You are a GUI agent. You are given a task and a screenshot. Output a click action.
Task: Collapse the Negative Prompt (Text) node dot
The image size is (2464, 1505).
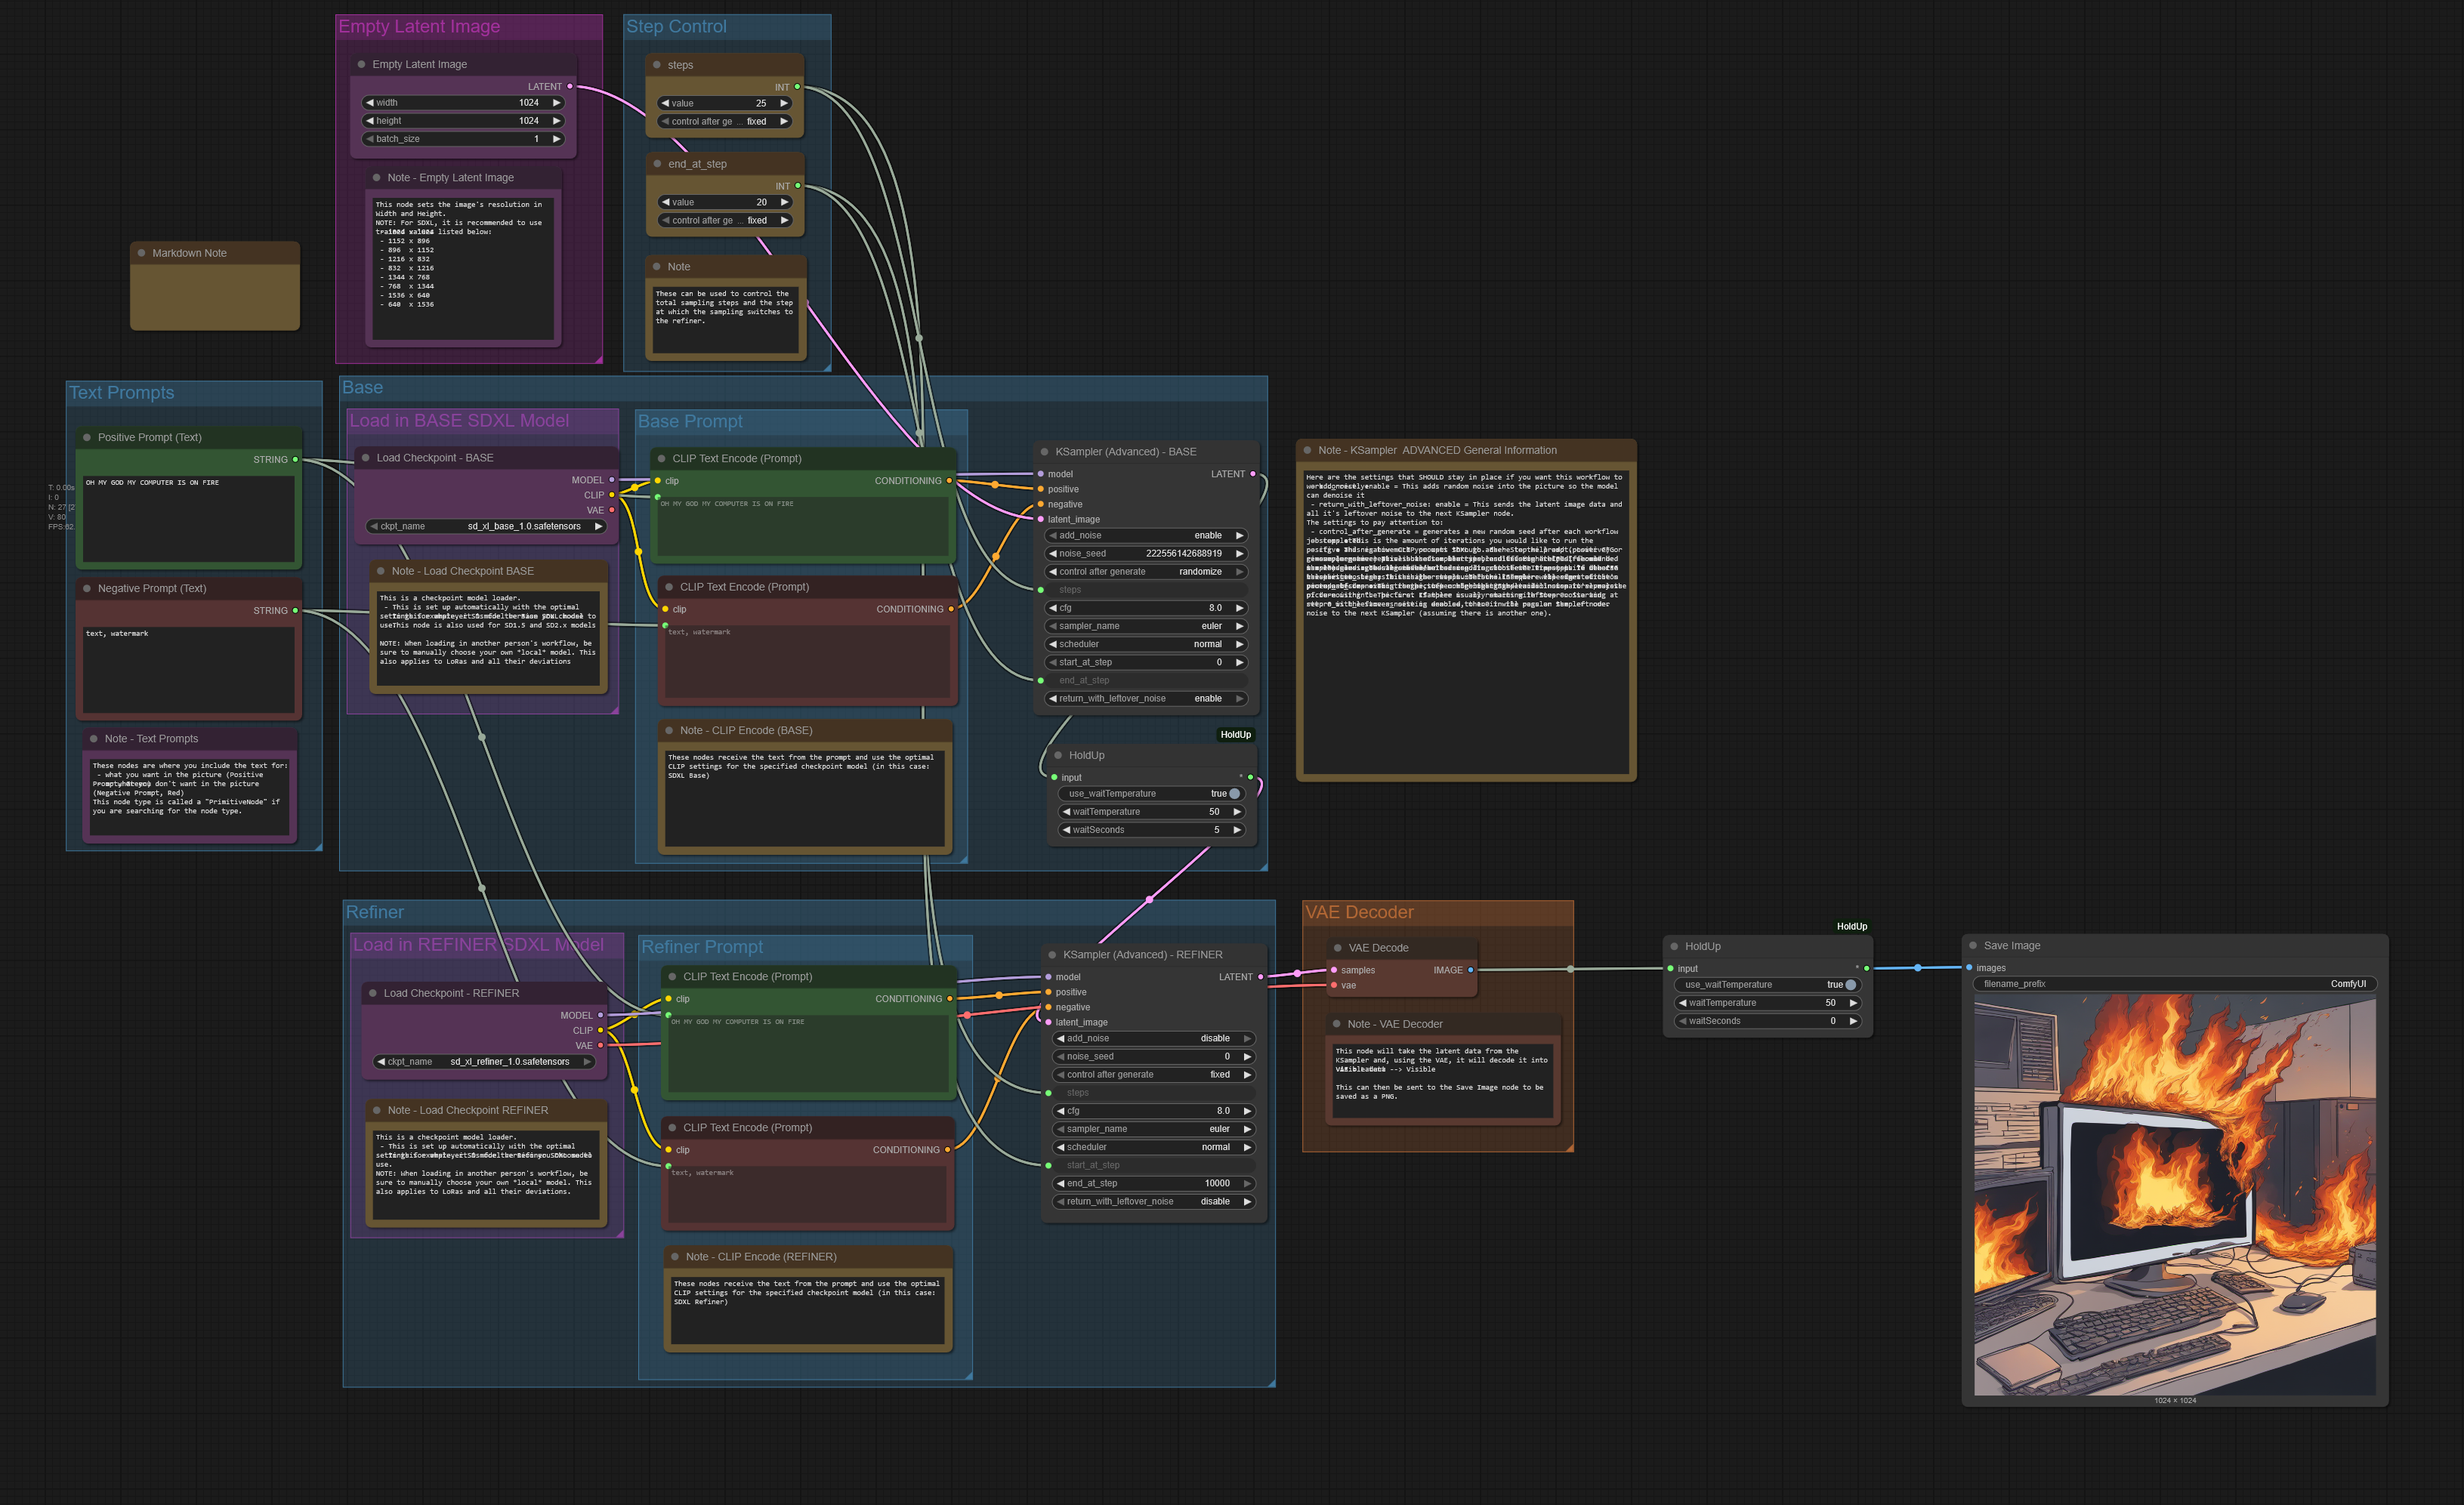click(87, 588)
